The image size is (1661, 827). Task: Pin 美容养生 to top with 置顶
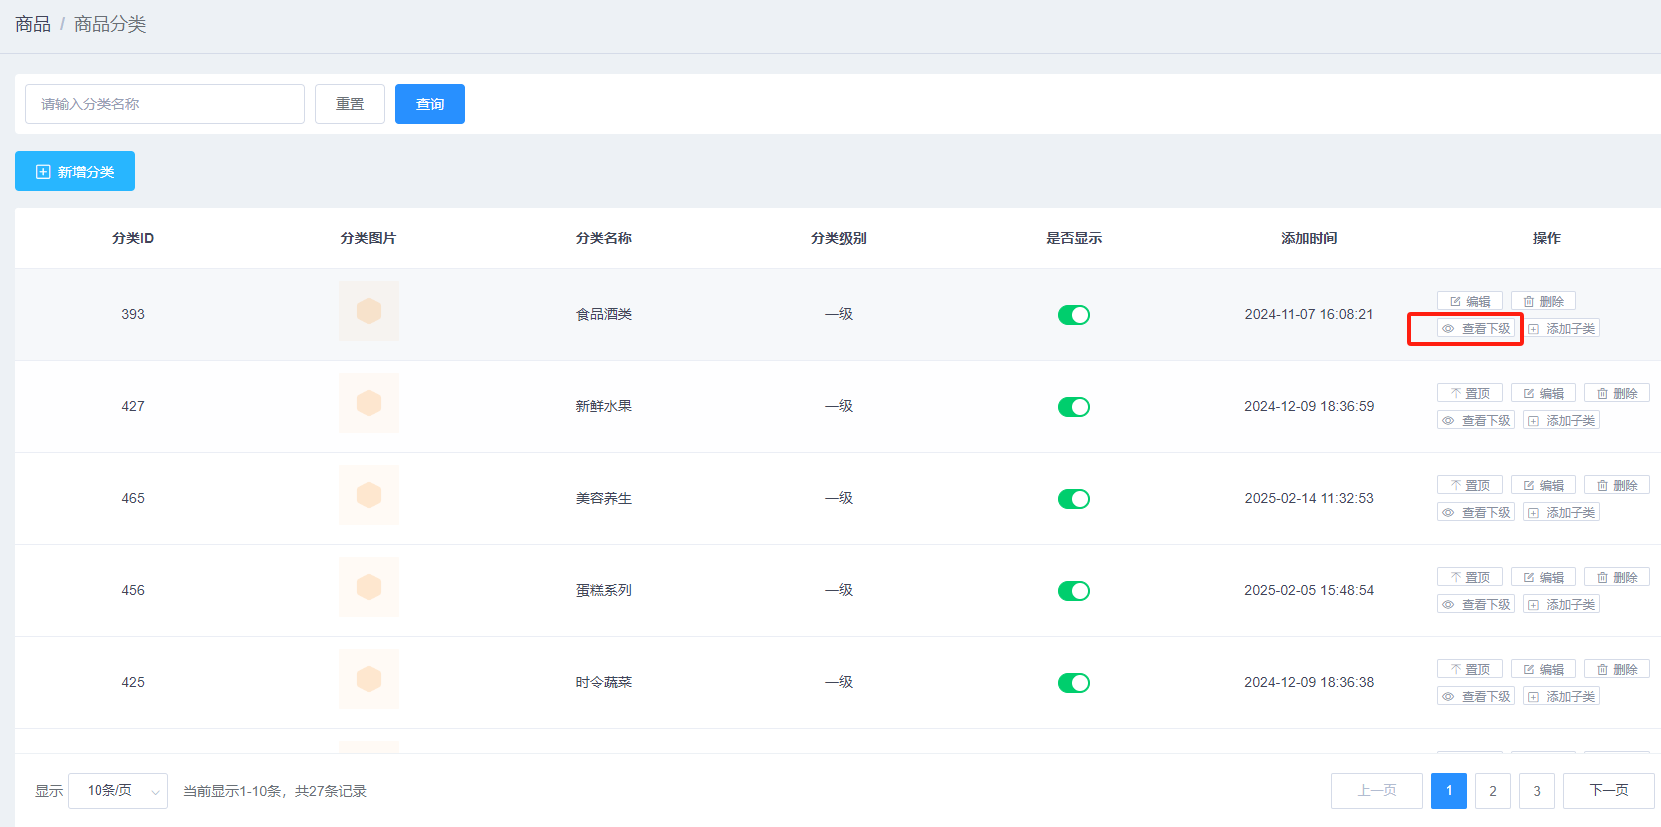point(1469,485)
